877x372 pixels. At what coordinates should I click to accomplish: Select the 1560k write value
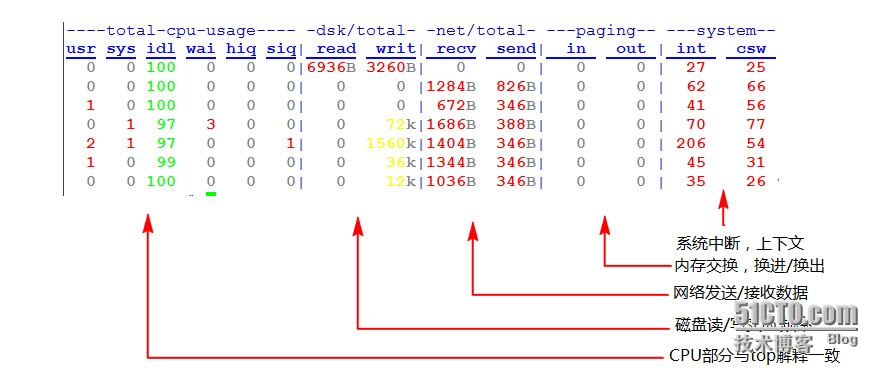coord(391,143)
